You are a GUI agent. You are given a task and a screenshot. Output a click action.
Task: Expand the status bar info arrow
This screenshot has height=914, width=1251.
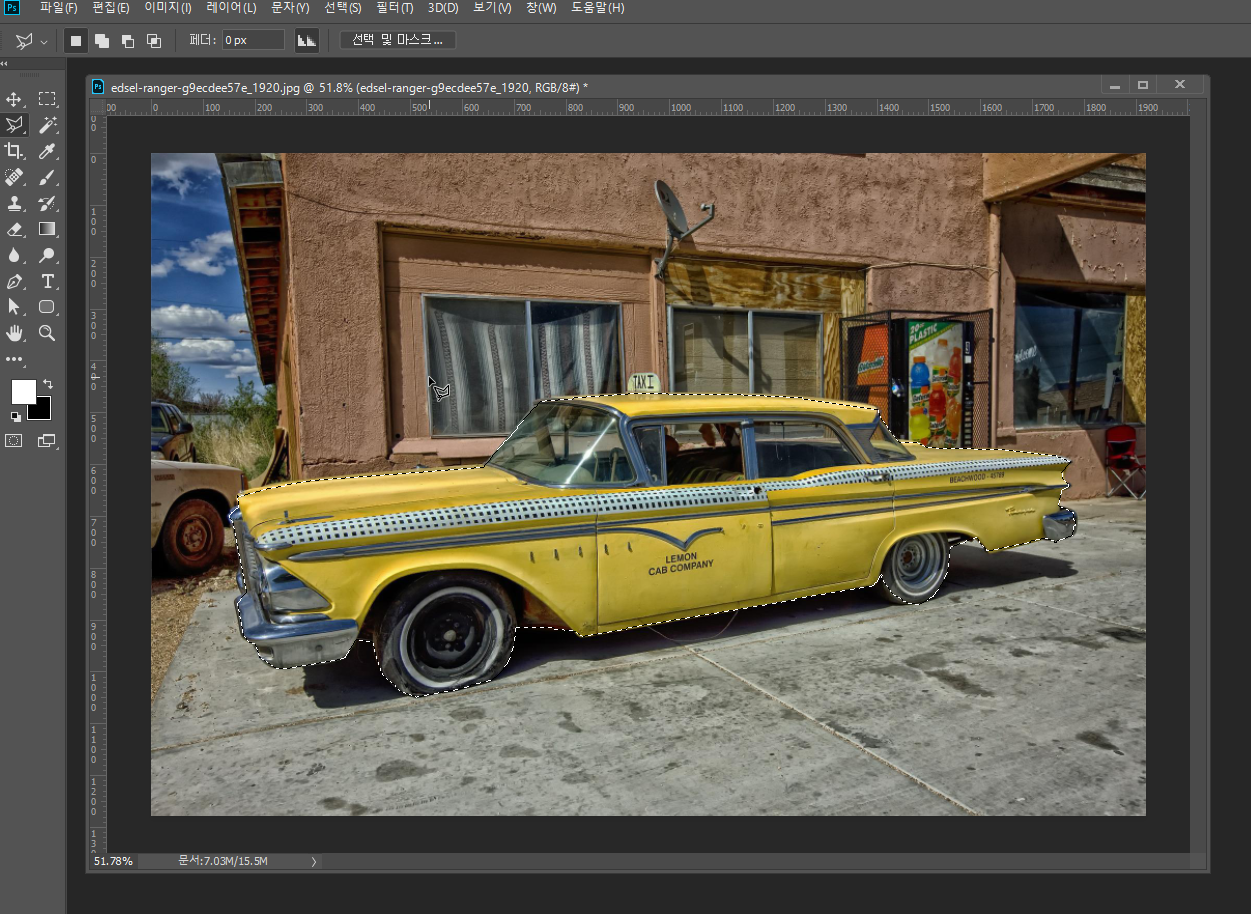(x=313, y=861)
